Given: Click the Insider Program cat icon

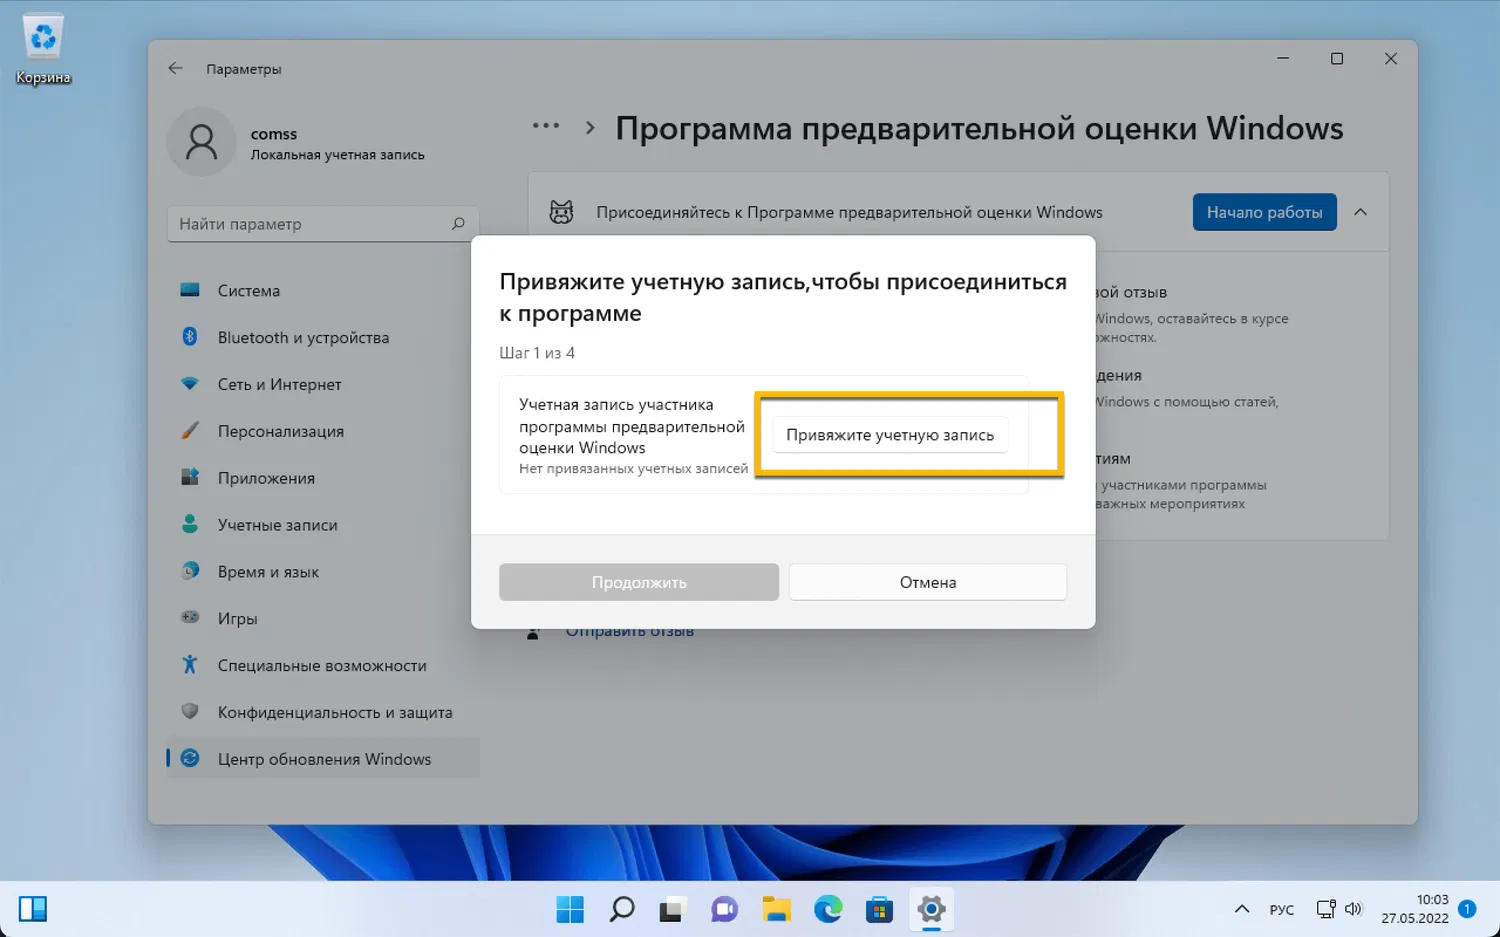Looking at the screenshot, I should [562, 212].
